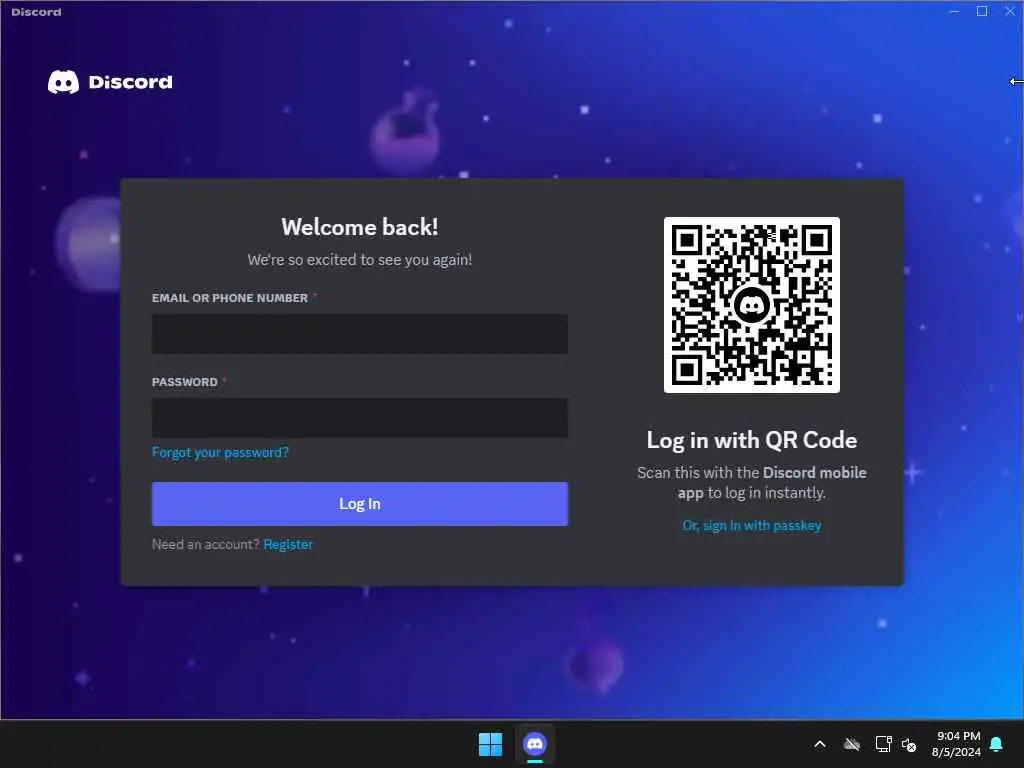The height and width of the screenshot is (768, 1024).
Task: Click the Discord logo in the header
Action: click(x=110, y=82)
